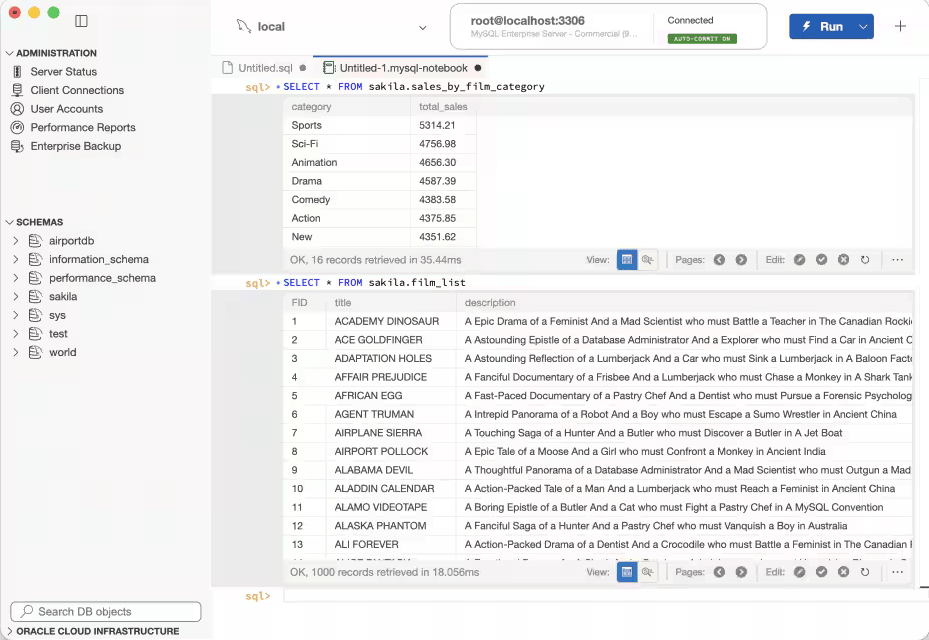Image resolution: width=929 pixels, height=640 pixels.
Task: Expand the test schema
Action: coord(16,334)
